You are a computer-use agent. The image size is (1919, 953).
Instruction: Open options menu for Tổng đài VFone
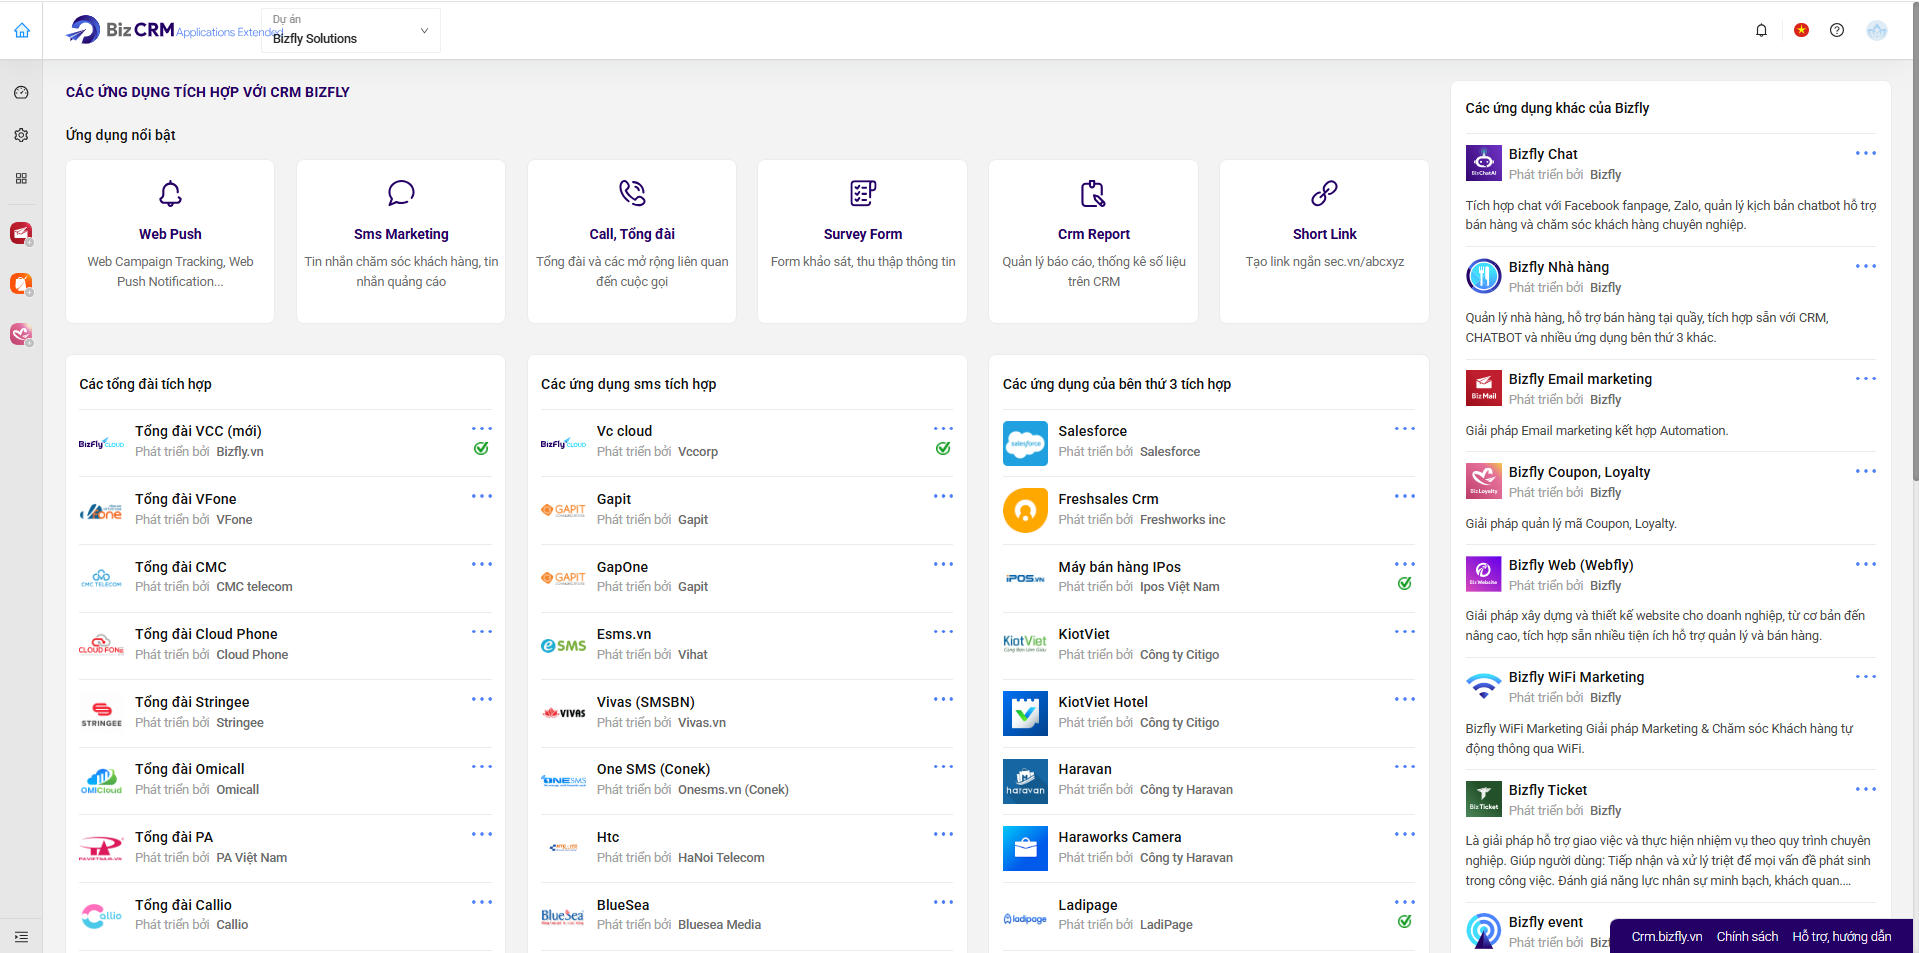pos(482,496)
